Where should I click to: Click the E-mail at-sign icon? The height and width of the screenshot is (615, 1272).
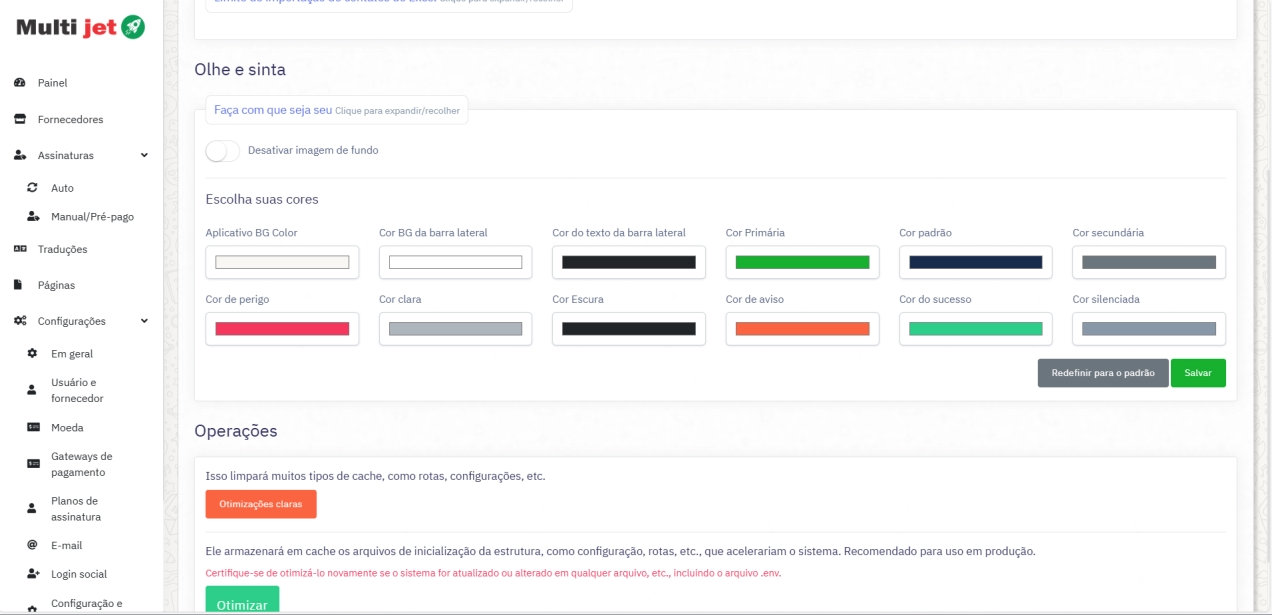click(32, 546)
